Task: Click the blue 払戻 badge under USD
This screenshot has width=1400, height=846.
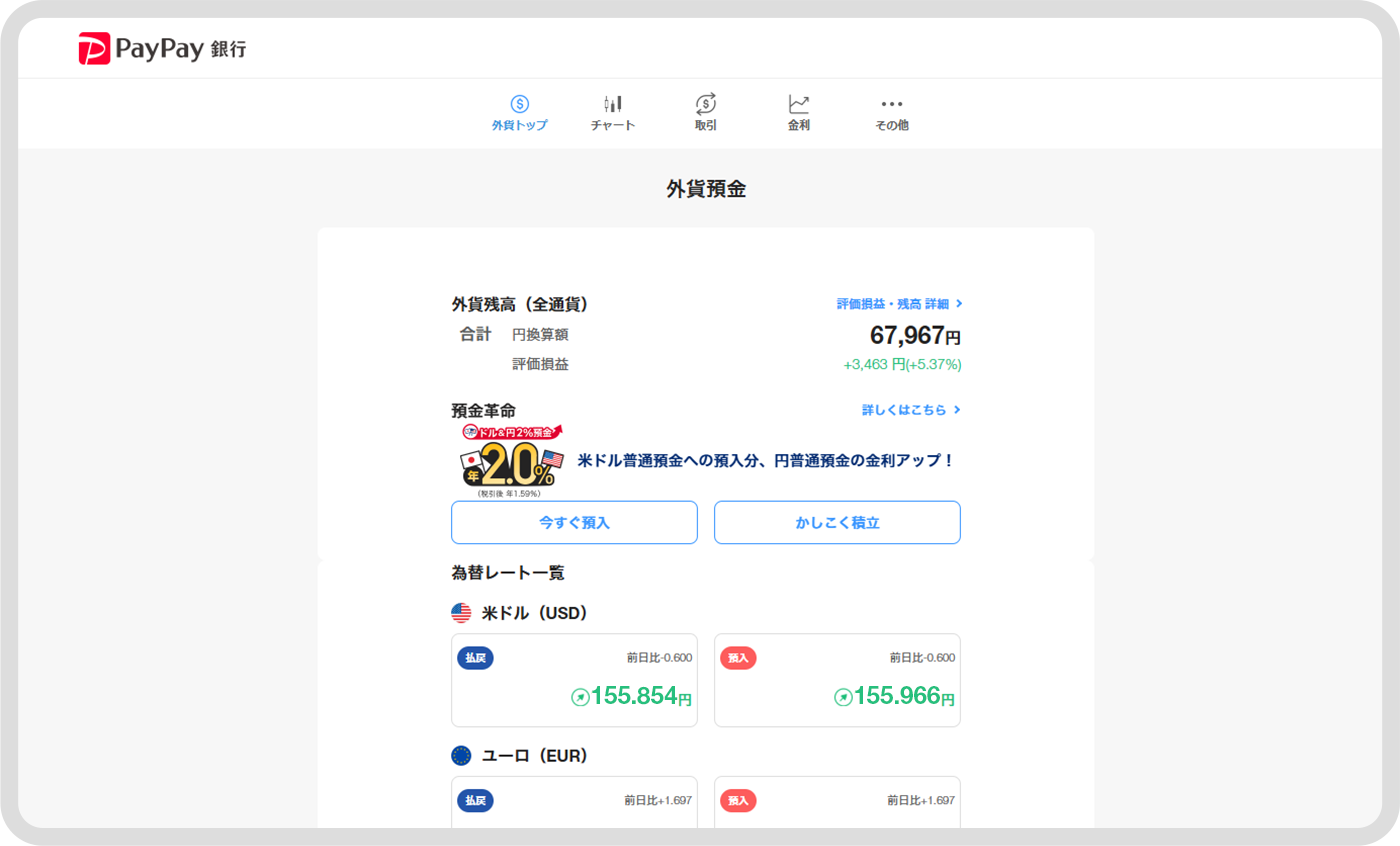Action: [x=475, y=658]
